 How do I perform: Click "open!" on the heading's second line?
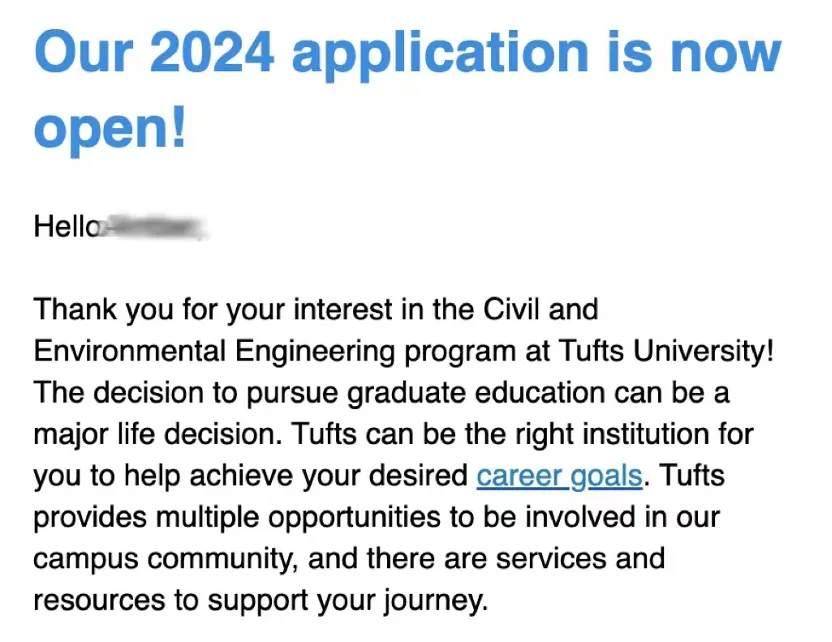pyautogui.click(x=111, y=128)
